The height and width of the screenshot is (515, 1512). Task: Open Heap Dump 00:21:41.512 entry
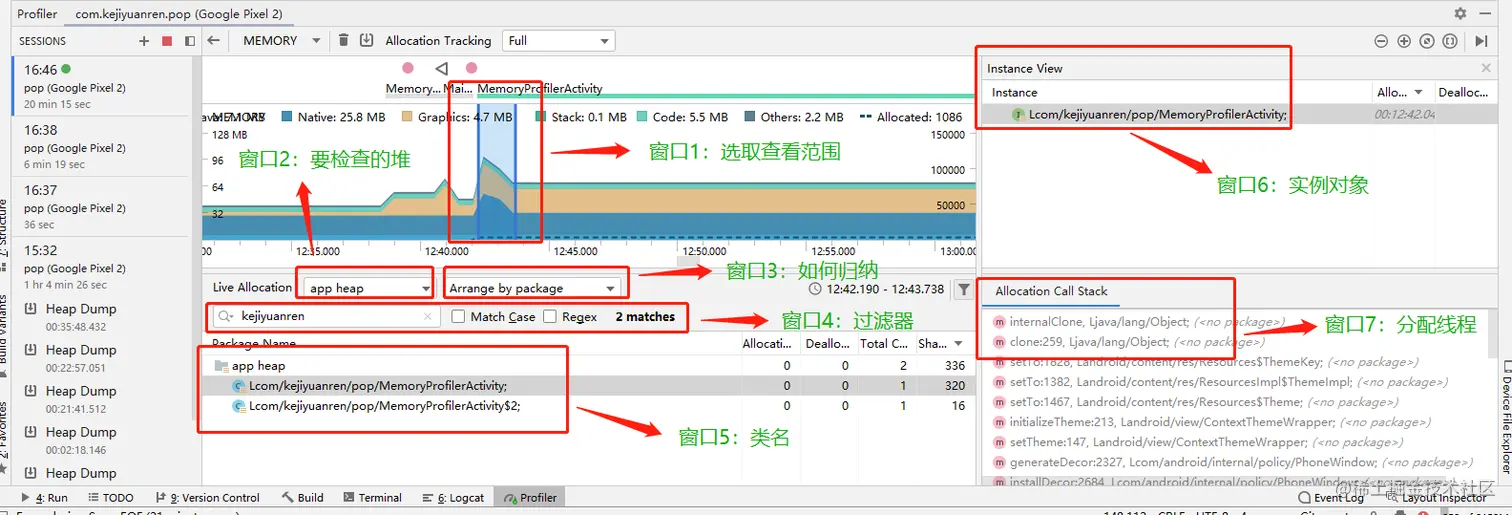99,399
